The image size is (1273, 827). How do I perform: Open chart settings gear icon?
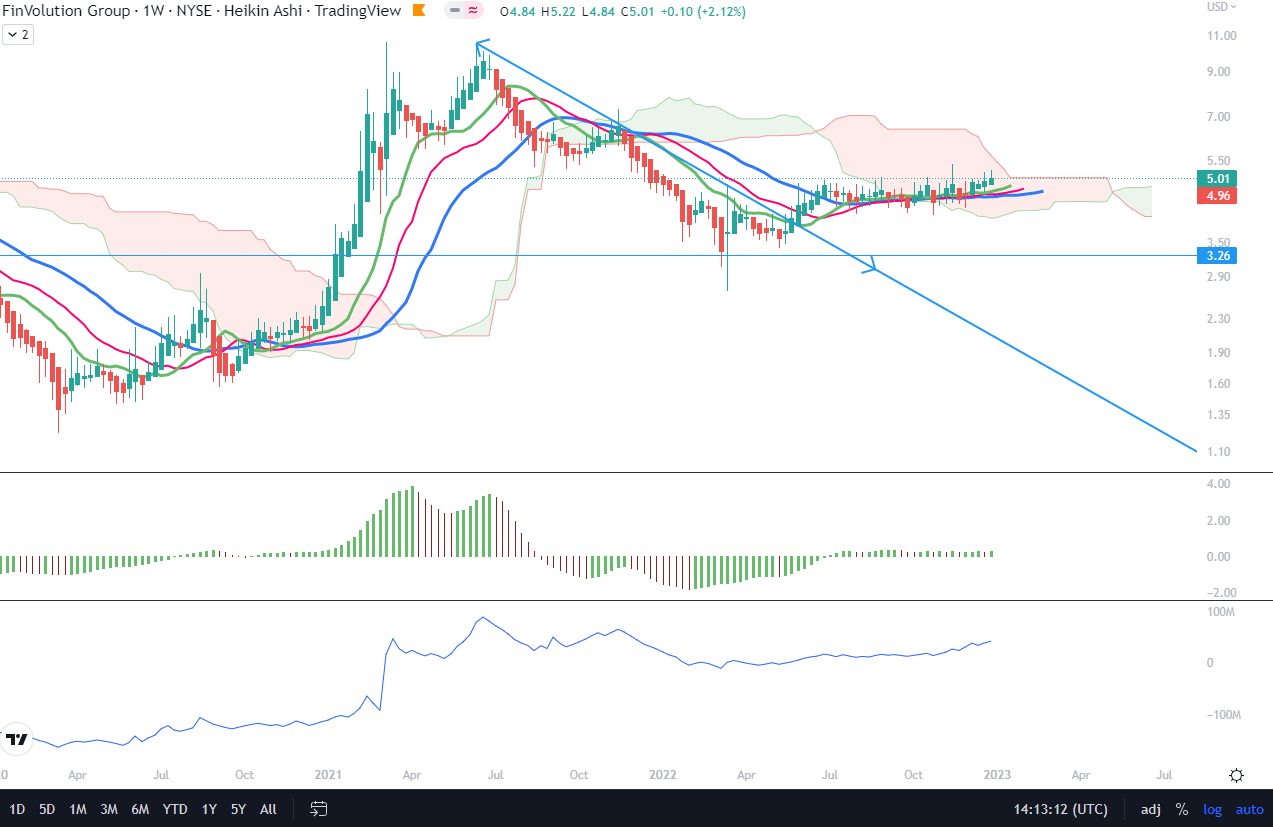(x=1237, y=775)
